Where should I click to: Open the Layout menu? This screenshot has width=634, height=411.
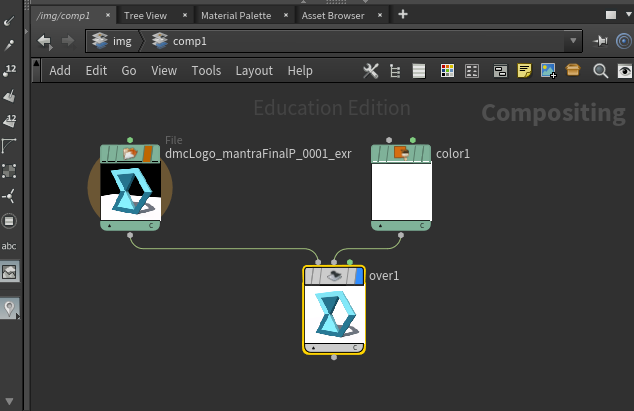(253, 71)
